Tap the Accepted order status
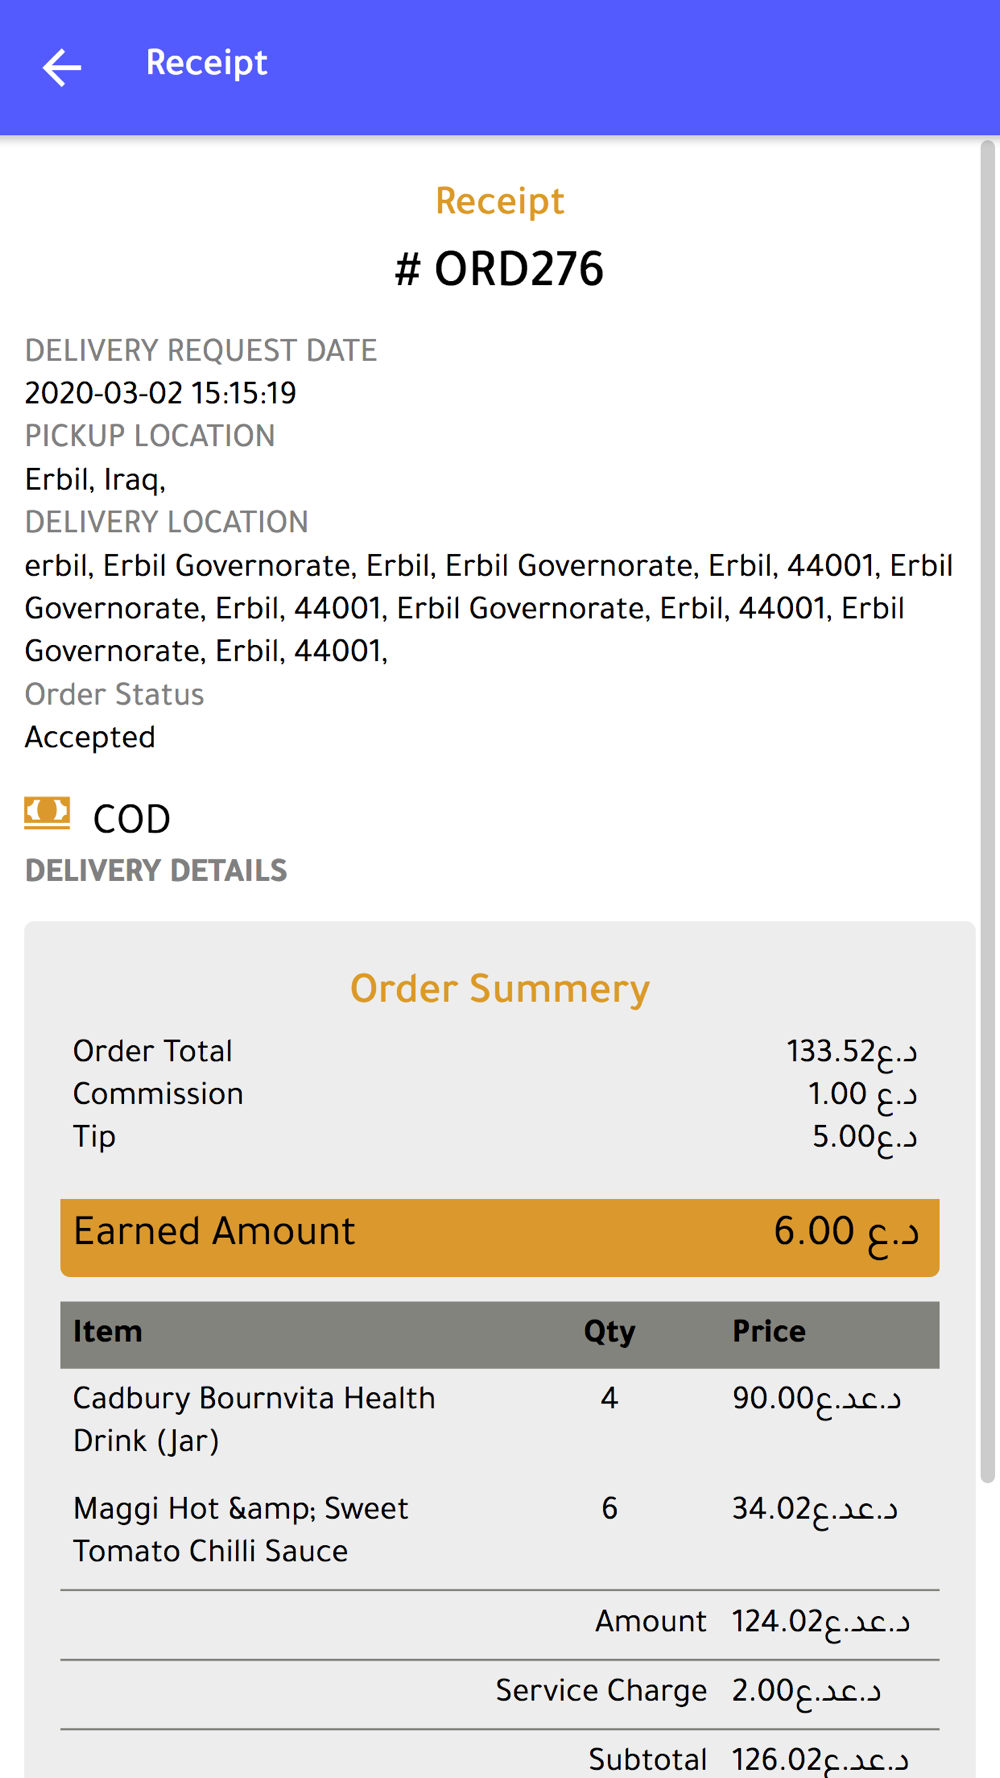This screenshot has width=1000, height=1778. [x=90, y=738]
